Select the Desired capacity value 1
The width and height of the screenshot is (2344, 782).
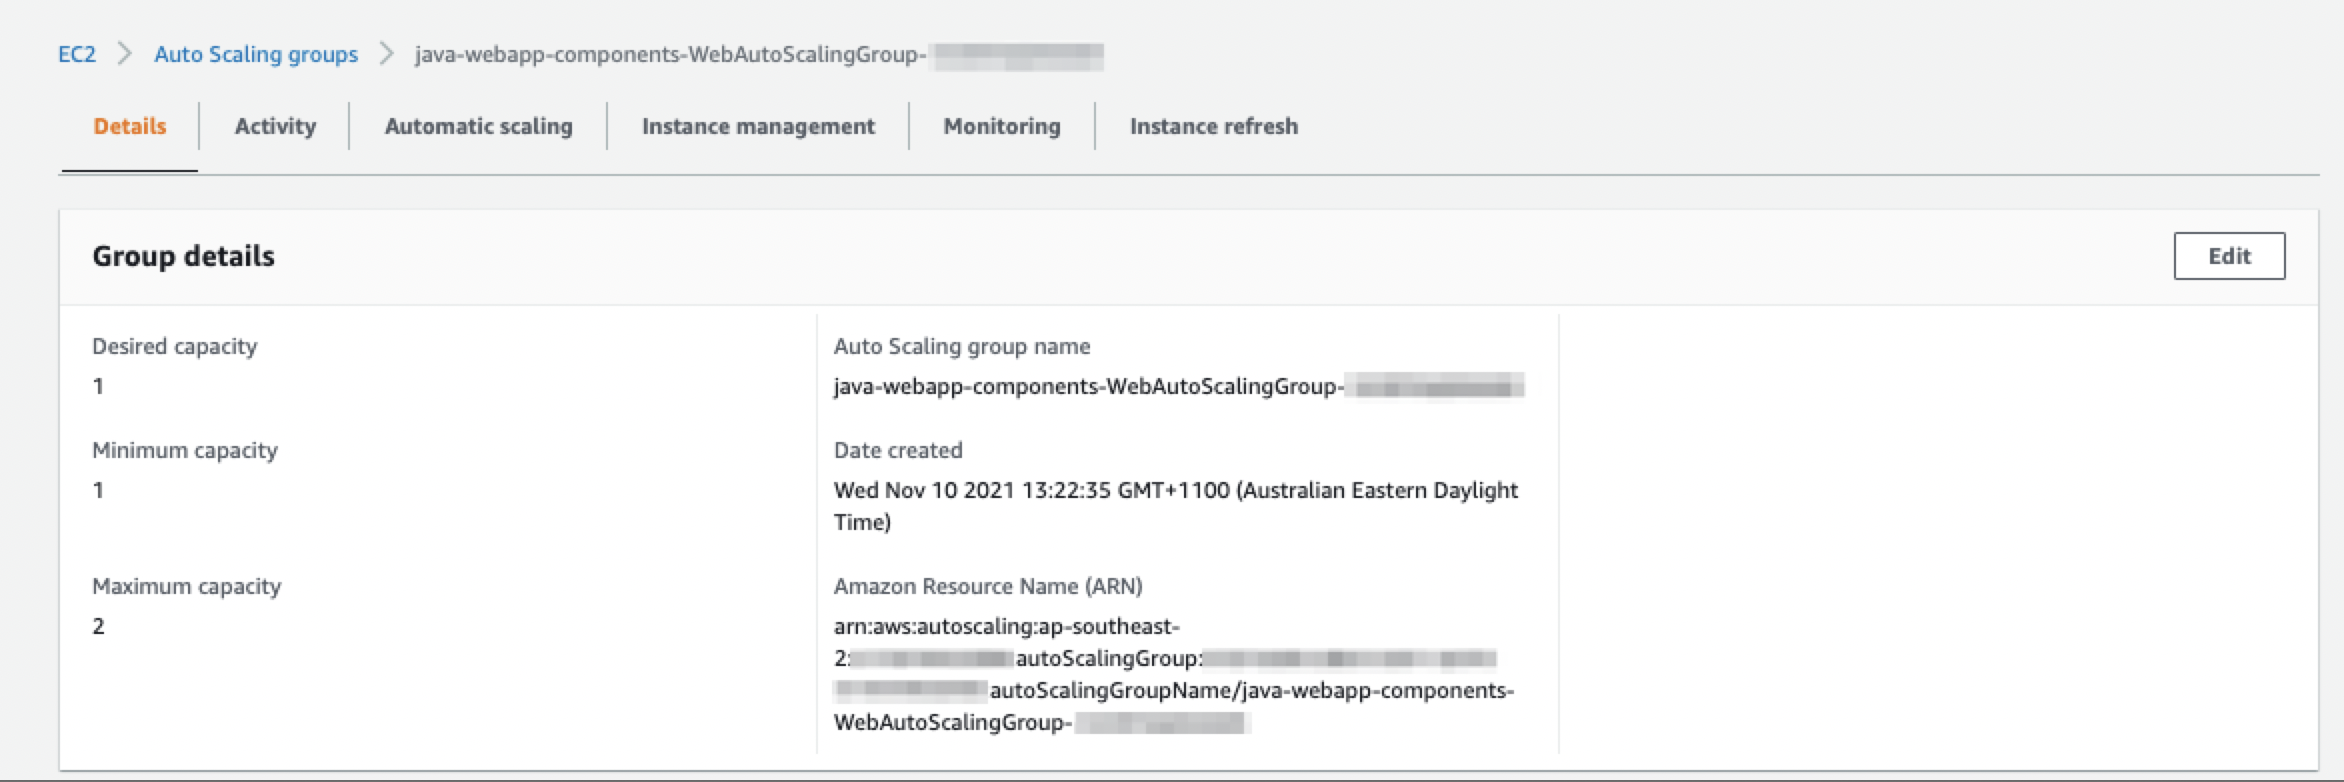pyautogui.click(x=98, y=386)
